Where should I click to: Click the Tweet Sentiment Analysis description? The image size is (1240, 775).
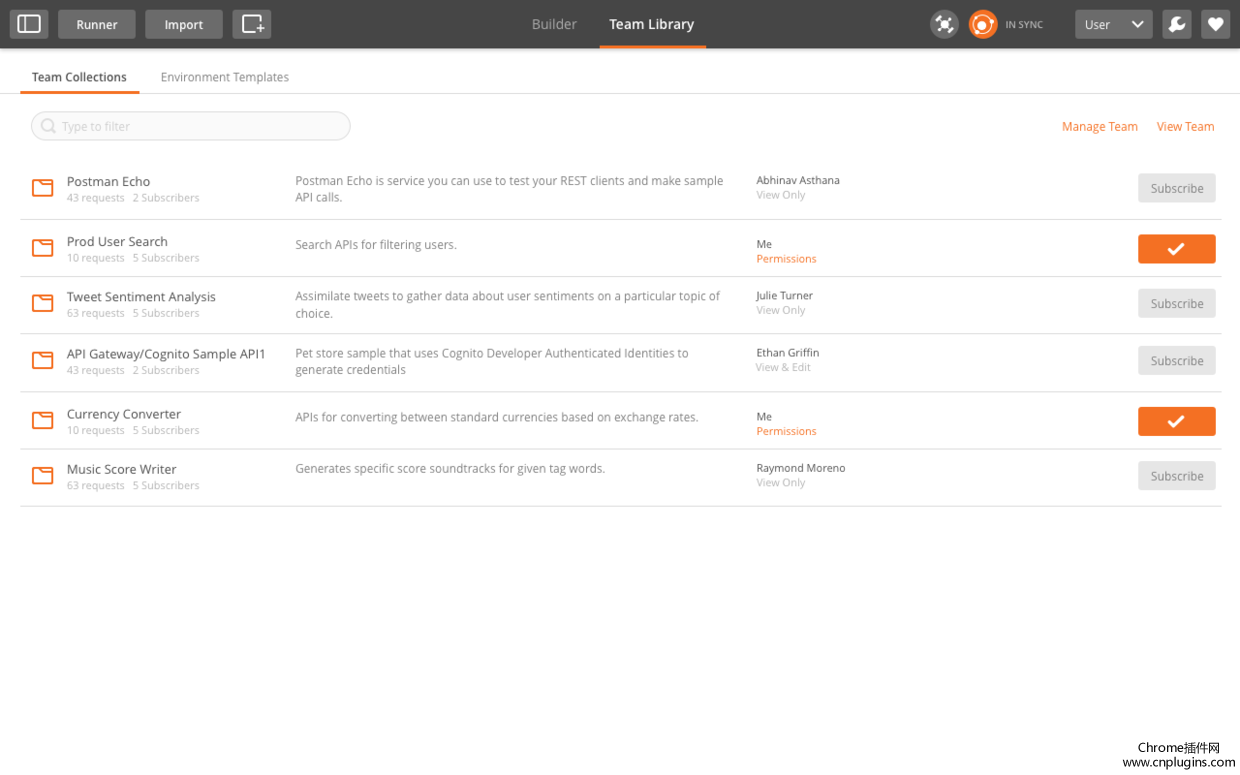pos(507,304)
